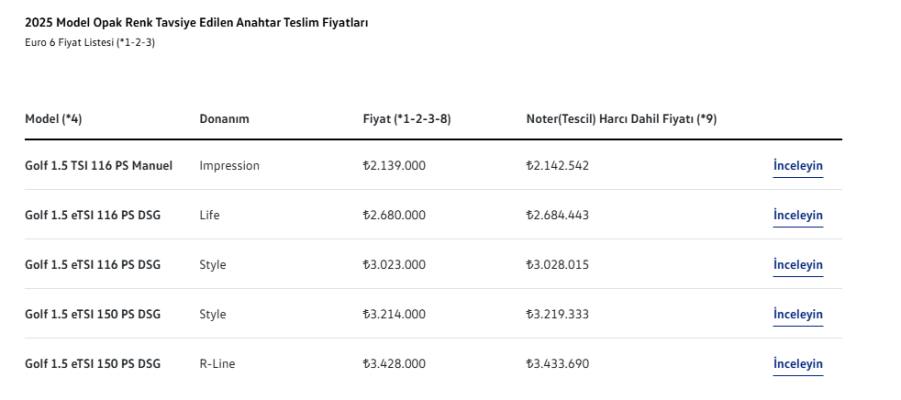Follow İnceleyin link for the ₺3.214.000 Style
Image resolution: width=901 pixels, height=400 pixels.
point(797,314)
